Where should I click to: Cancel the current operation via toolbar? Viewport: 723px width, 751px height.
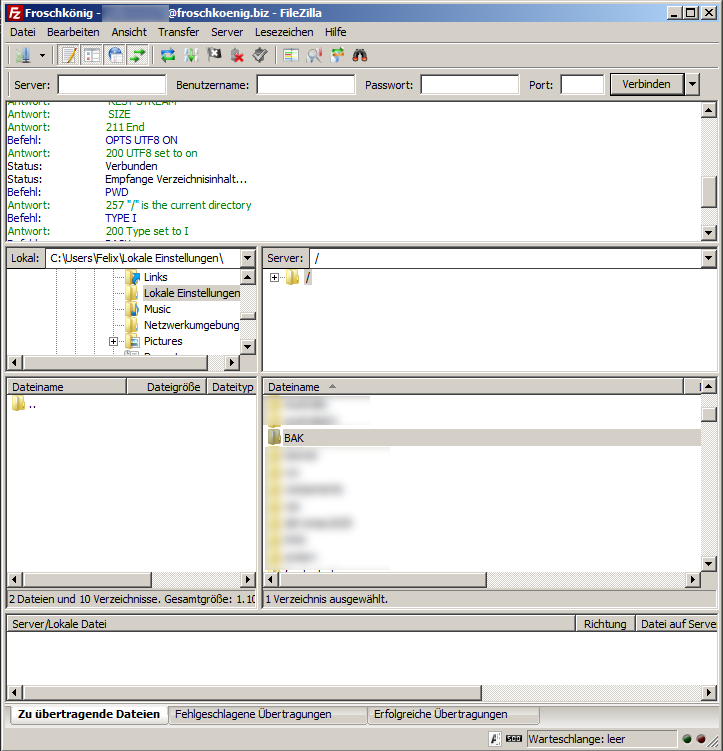click(x=214, y=55)
